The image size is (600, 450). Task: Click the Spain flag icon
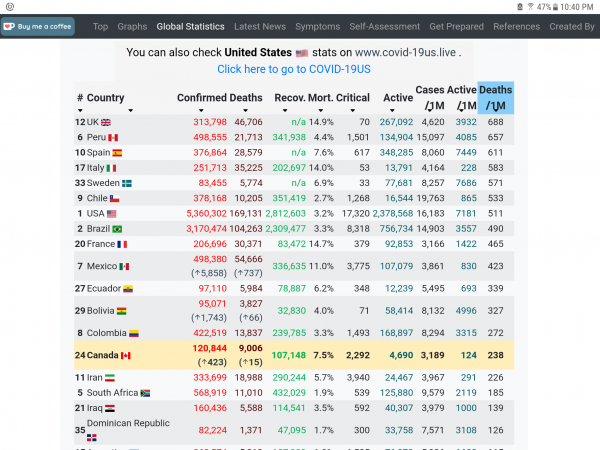pyautogui.click(x=117, y=153)
